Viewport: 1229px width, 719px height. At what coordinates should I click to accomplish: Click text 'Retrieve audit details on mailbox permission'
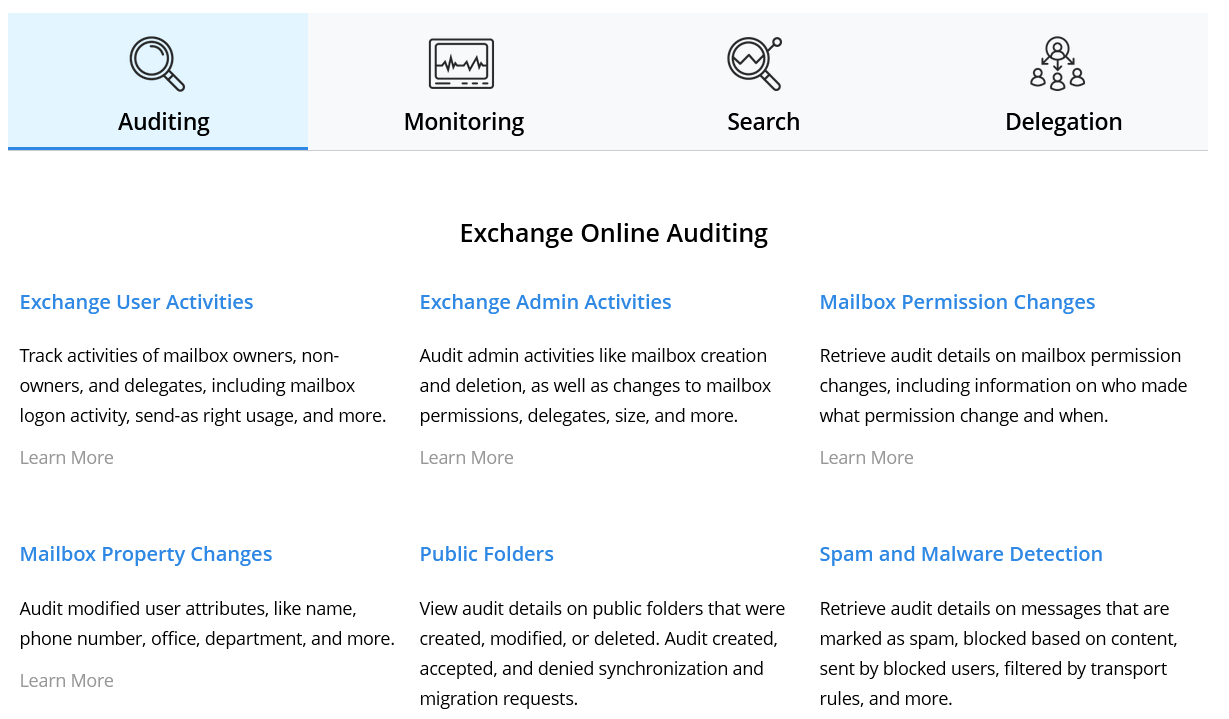coord(1000,356)
